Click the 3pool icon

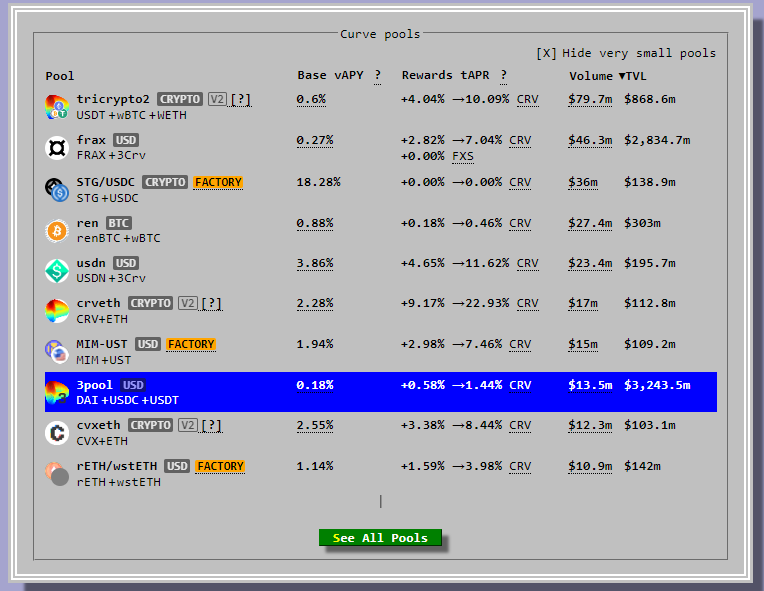[57, 393]
